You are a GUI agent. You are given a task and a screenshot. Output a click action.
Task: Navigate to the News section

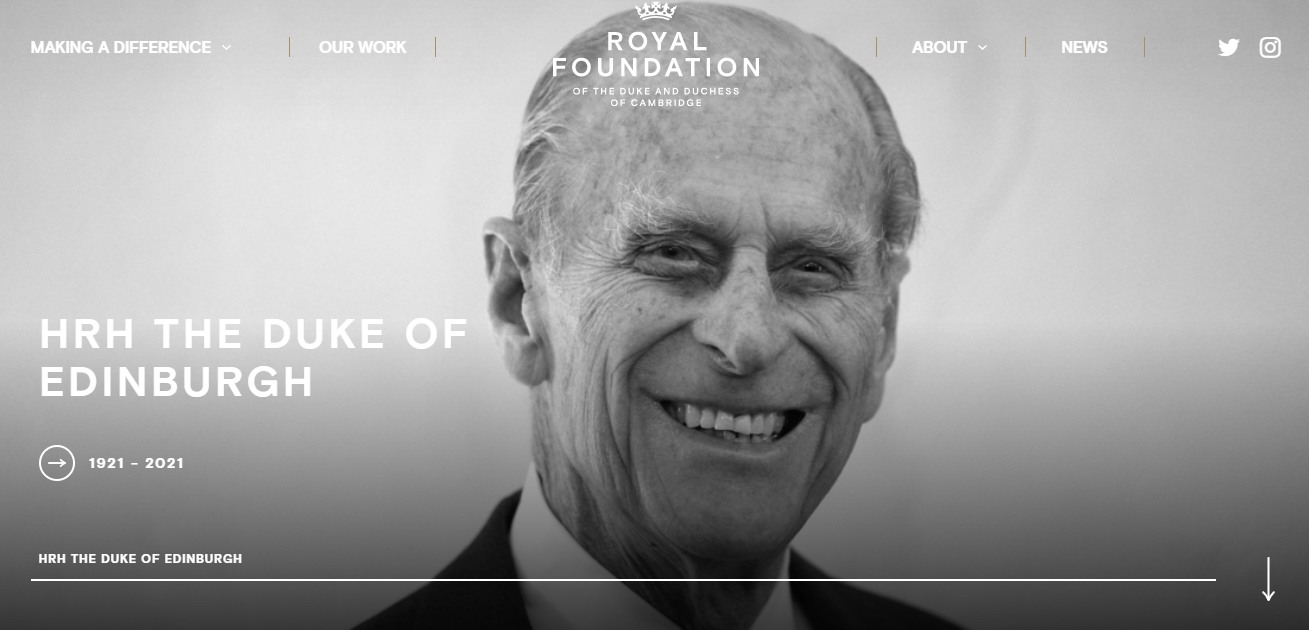pos(1084,47)
